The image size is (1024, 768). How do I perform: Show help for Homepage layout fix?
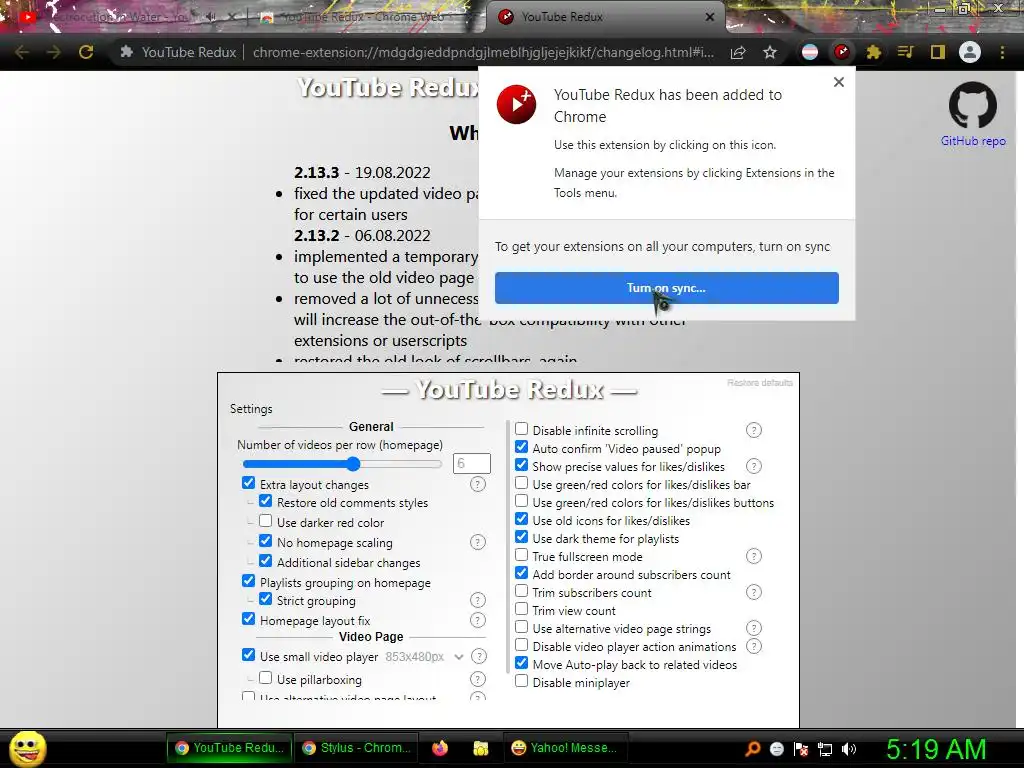click(x=478, y=620)
